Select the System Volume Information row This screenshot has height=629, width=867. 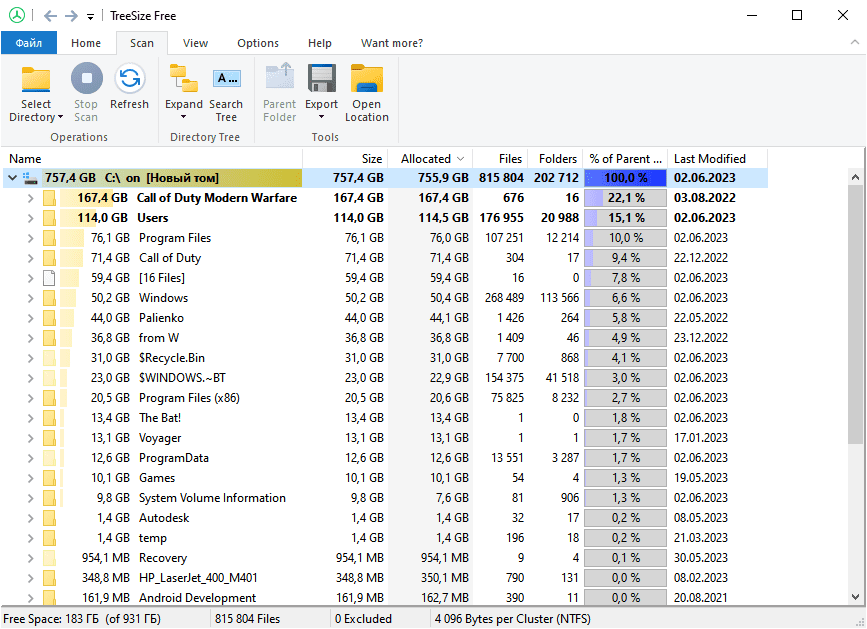pyautogui.click(x=384, y=498)
